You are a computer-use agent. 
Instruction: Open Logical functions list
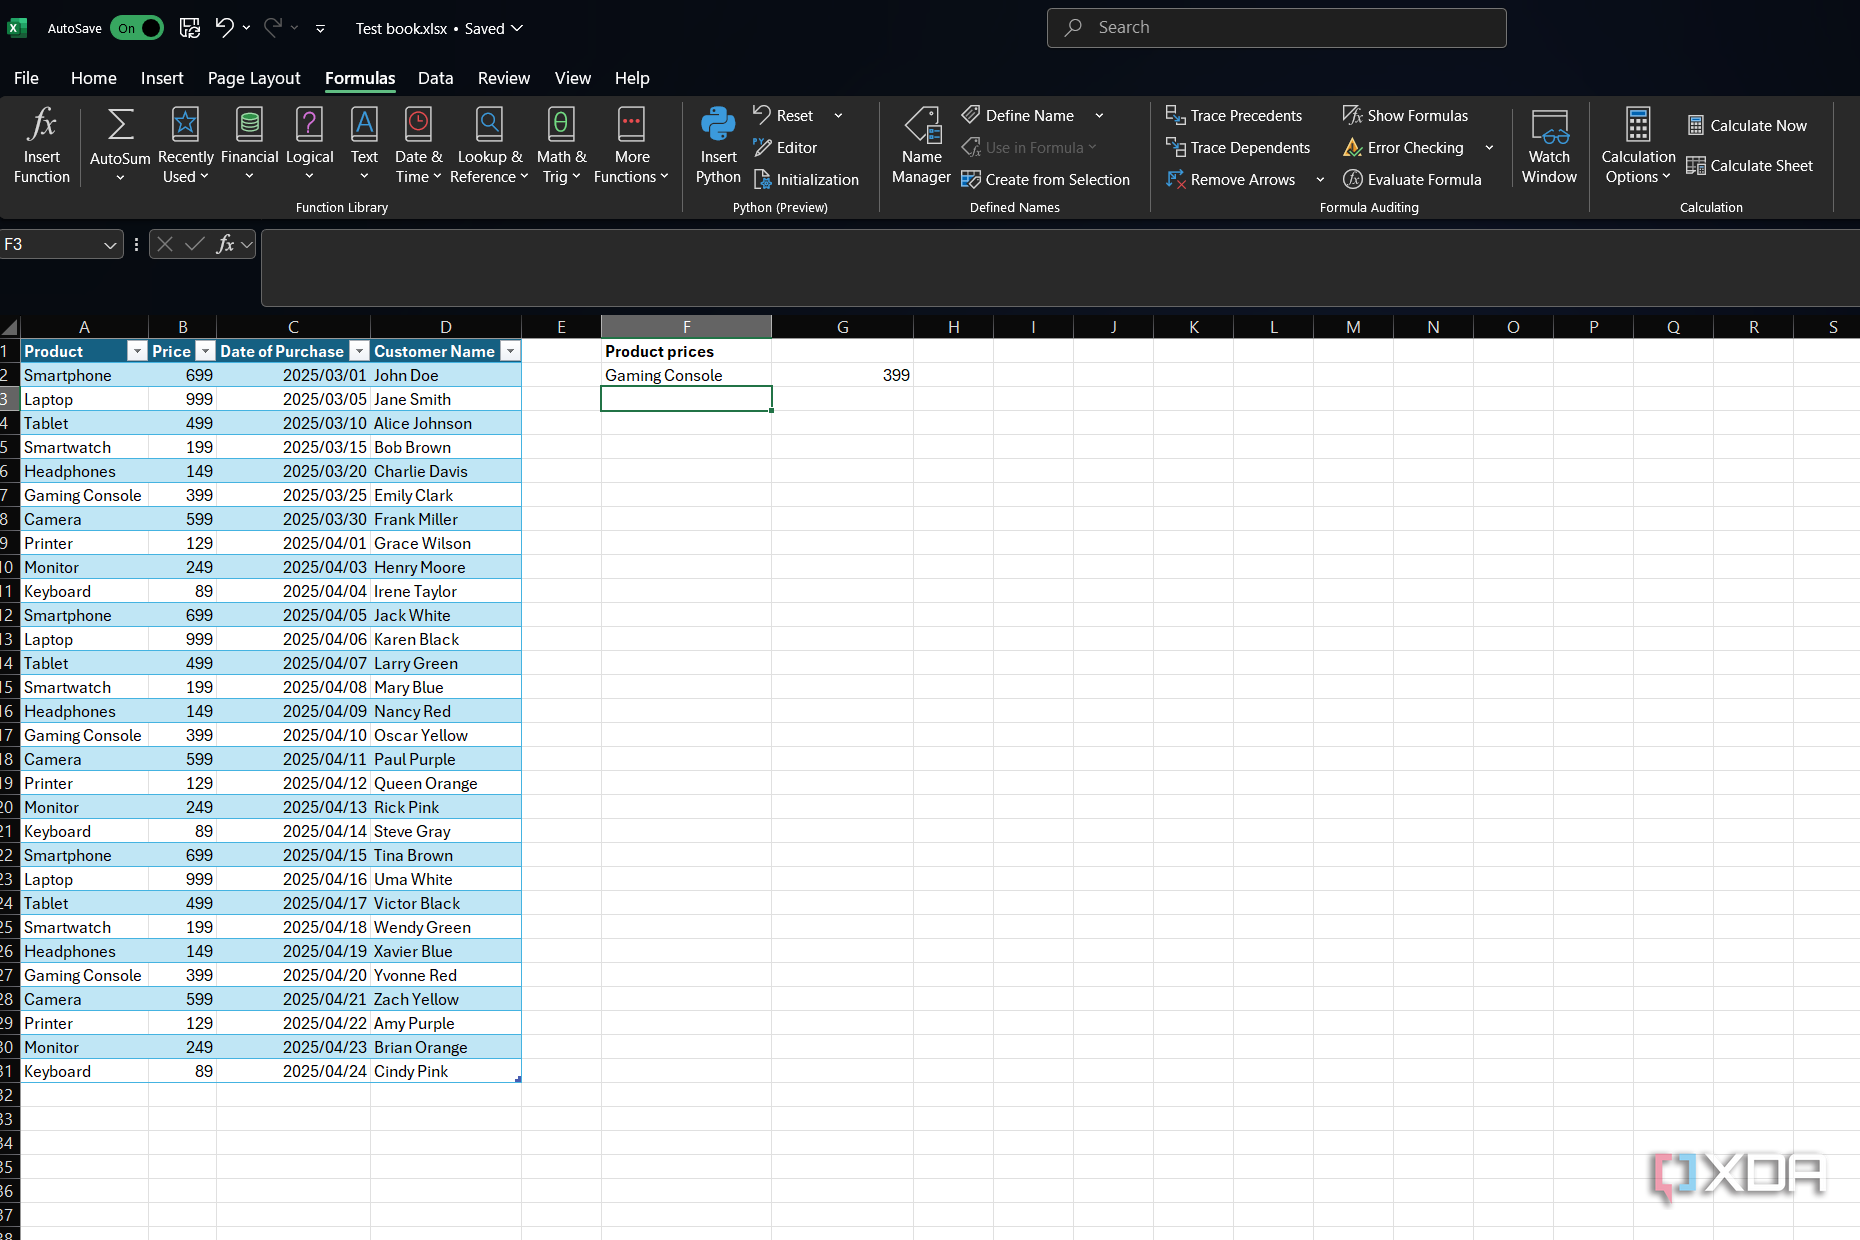309,146
